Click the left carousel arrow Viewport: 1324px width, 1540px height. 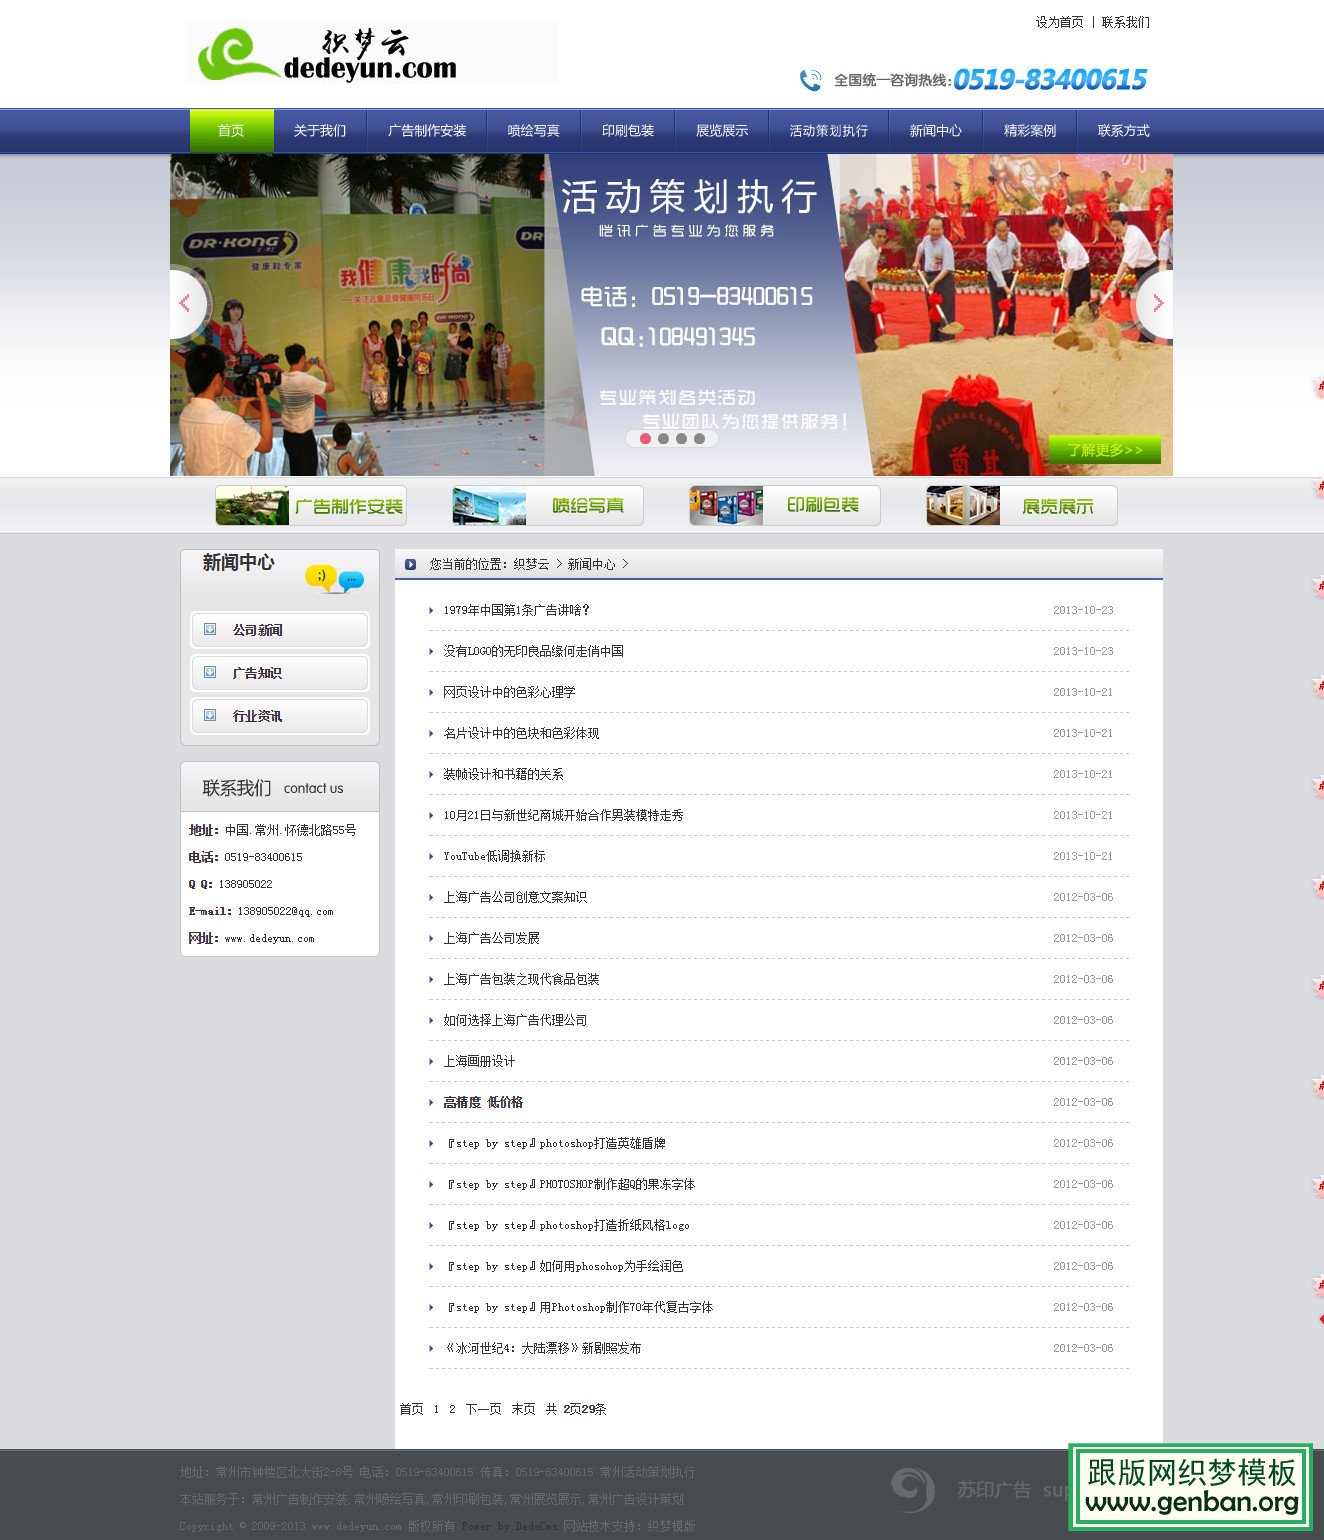184,304
